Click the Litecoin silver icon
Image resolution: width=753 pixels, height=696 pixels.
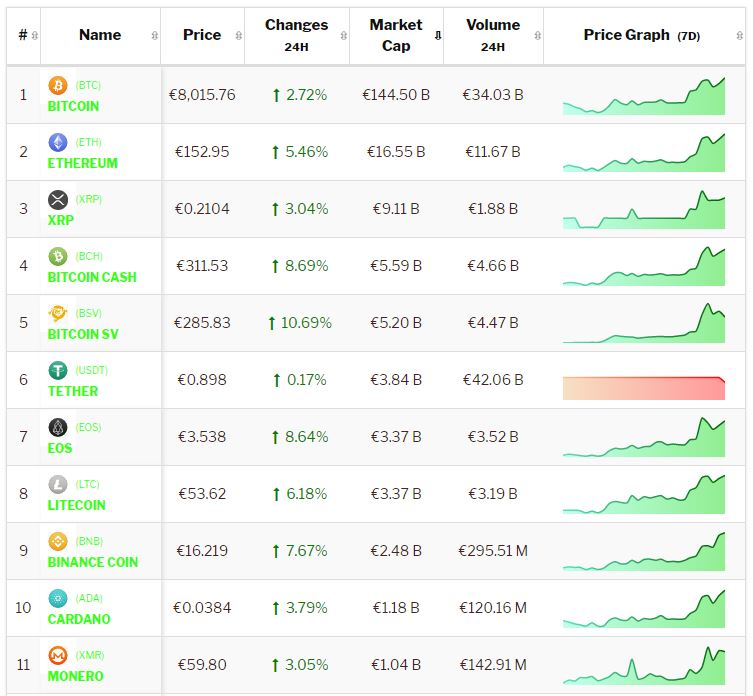(58, 485)
